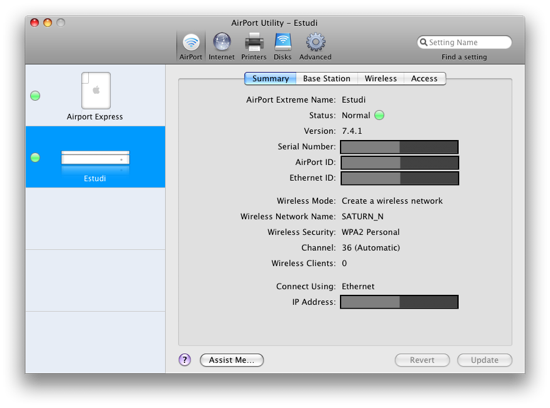
Task: Switch to the Wireless tab
Action: click(381, 79)
